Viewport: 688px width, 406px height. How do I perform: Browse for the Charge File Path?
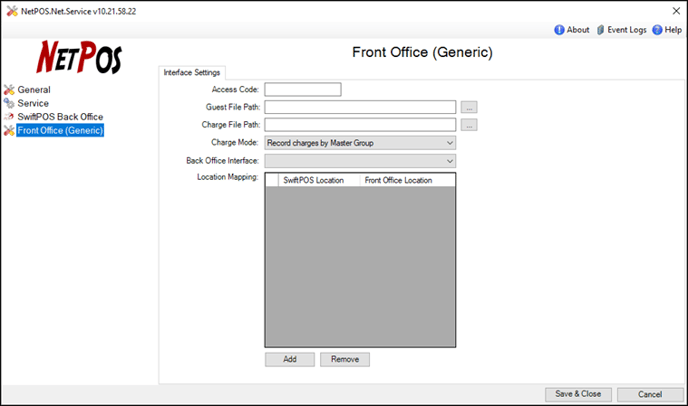tap(469, 125)
